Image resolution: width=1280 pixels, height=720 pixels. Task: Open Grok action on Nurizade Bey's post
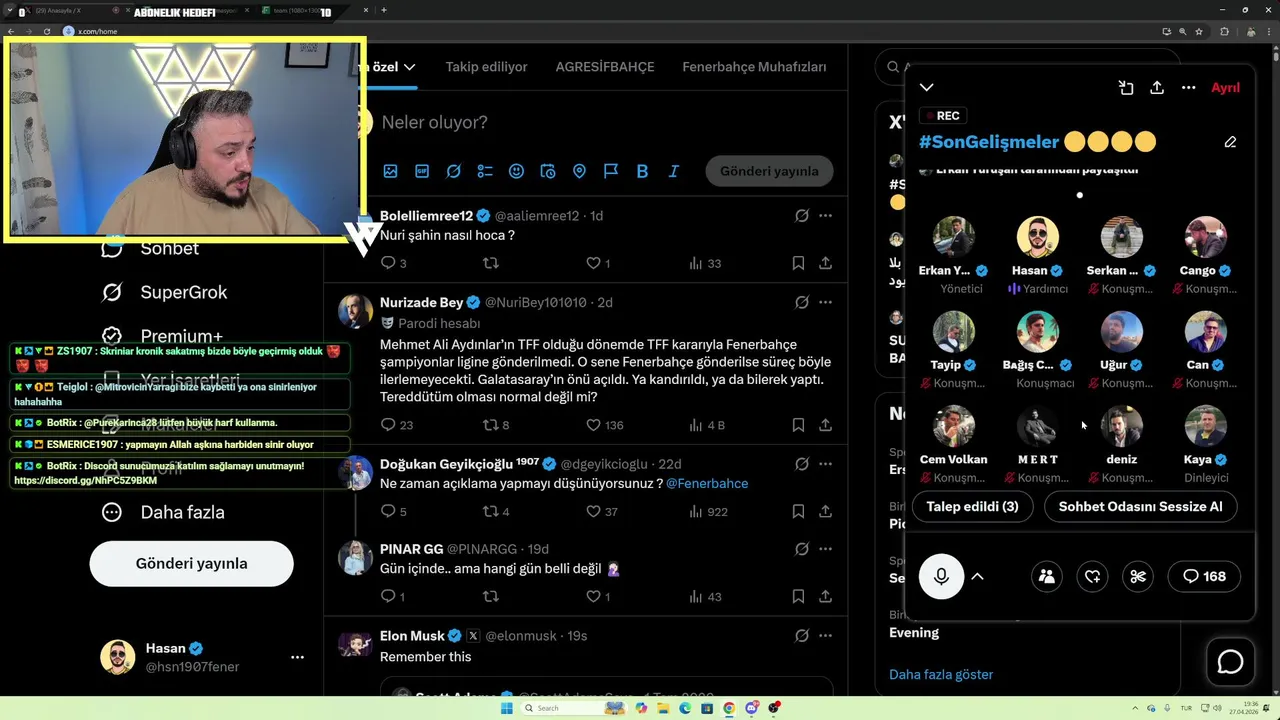[802, 302]
